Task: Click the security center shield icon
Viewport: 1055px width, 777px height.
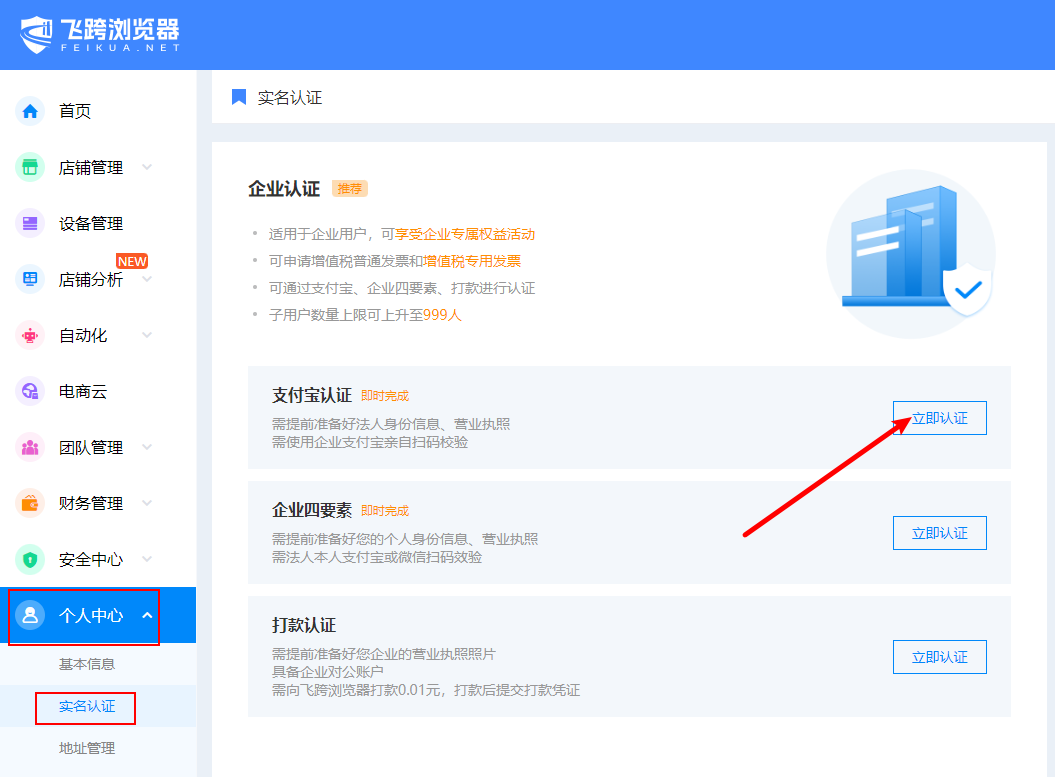Action: pyautogui.click(x=30, y=559)
